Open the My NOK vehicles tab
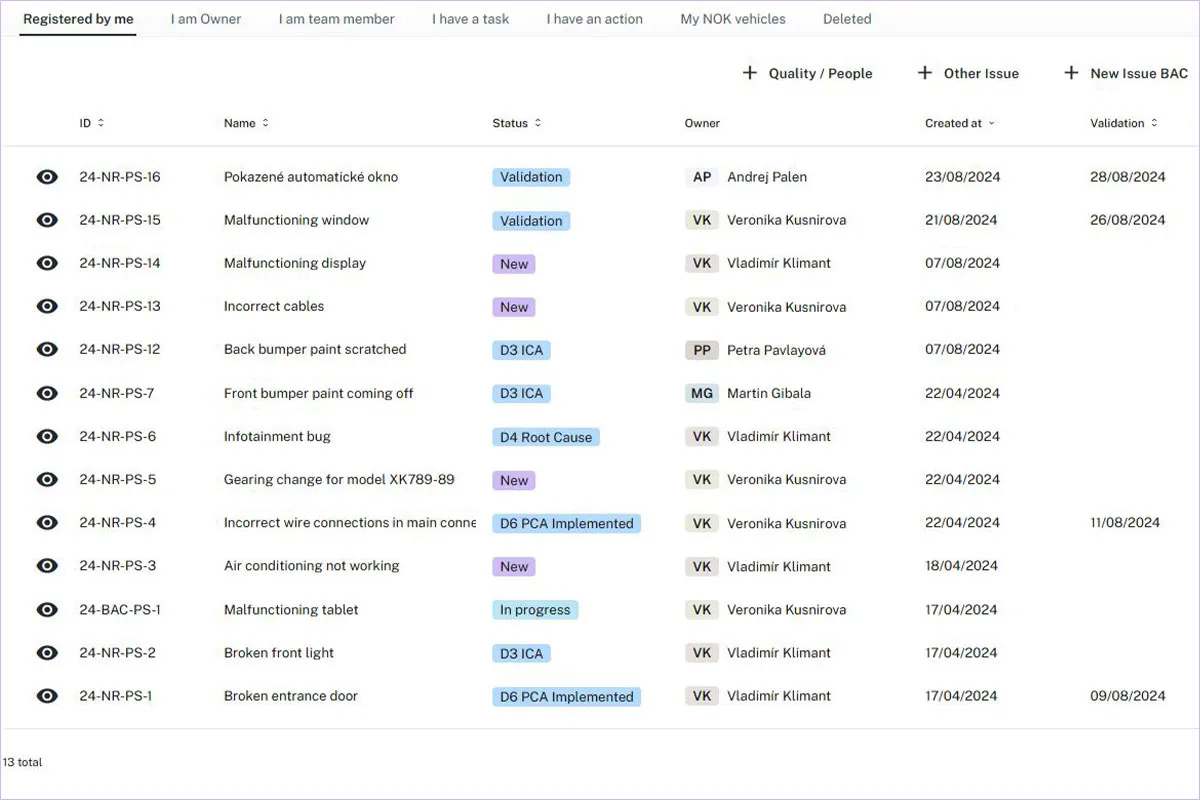 [733, 19]
